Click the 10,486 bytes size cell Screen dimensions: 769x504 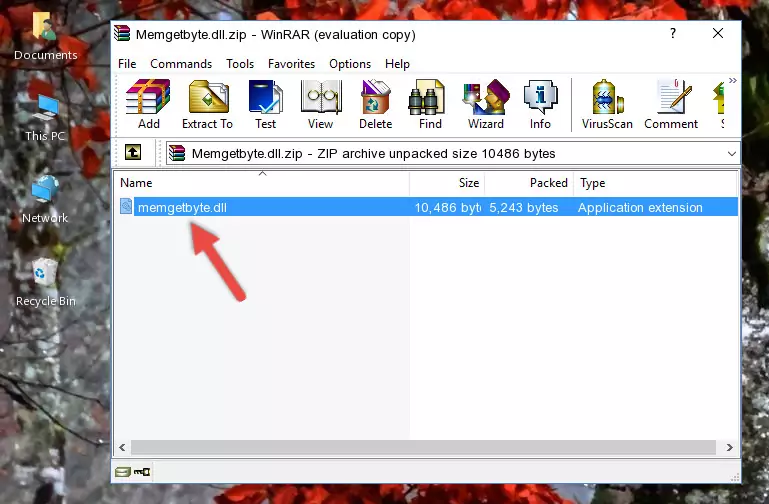[448, 207]
